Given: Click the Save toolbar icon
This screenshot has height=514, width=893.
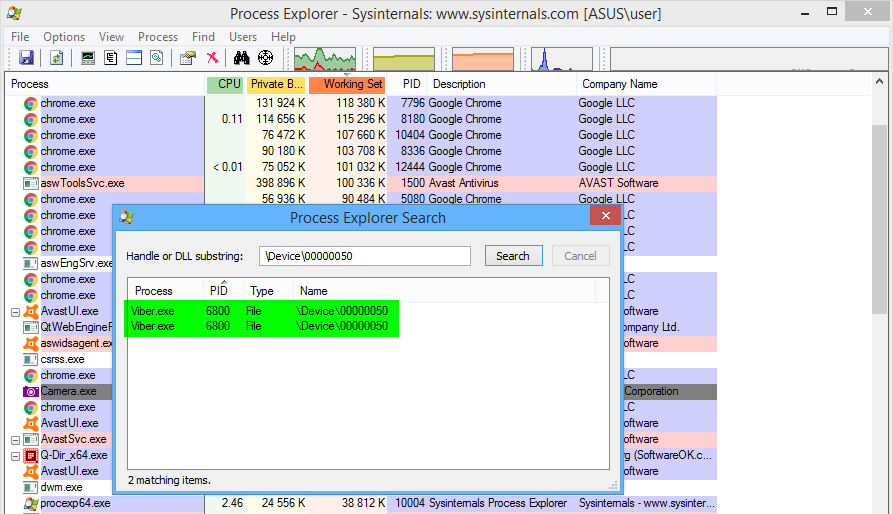Looking at the screenshot, I should coord(26,57).
